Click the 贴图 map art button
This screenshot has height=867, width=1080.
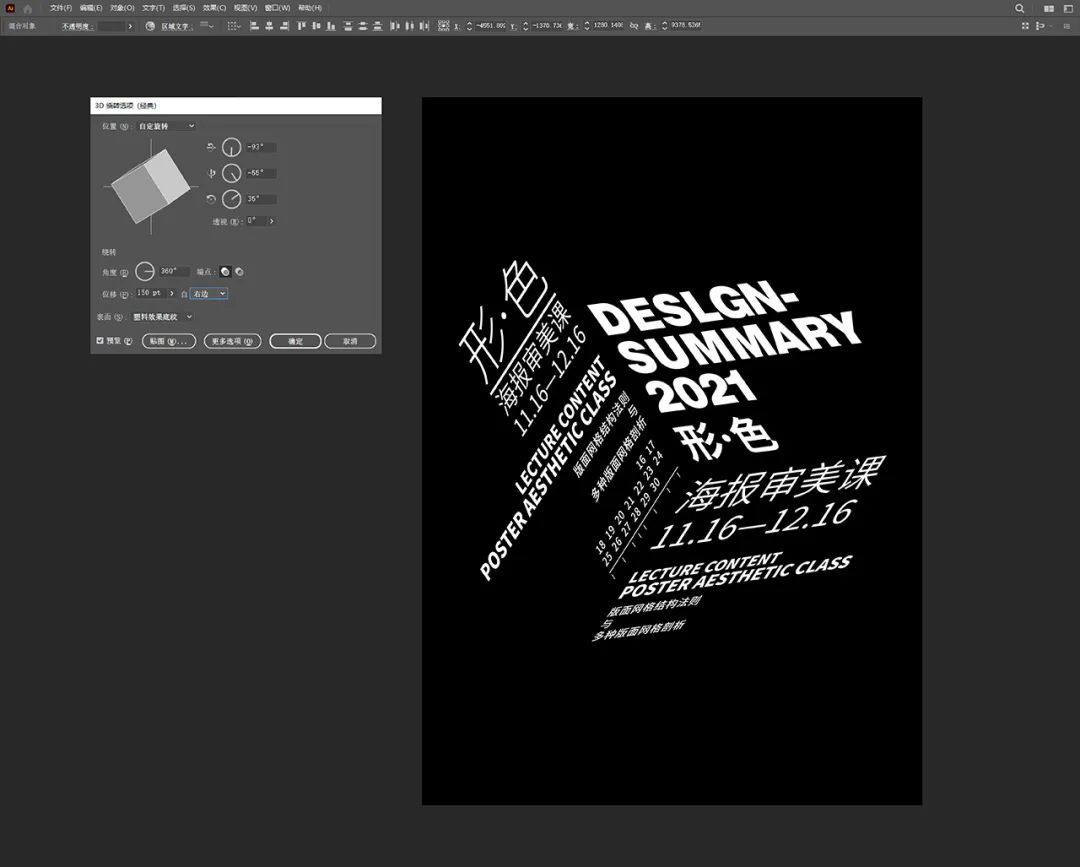[168, 341]
